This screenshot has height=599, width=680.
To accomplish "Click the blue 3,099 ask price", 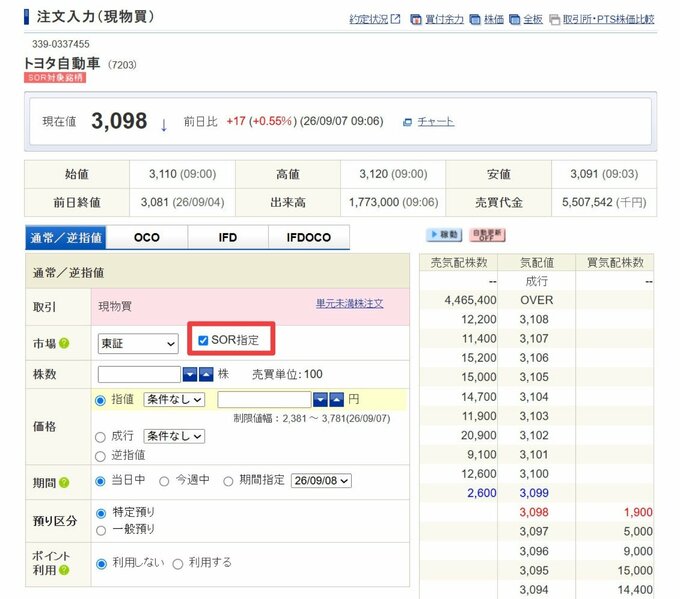I will pyautogui.click(x=534, y=493).
